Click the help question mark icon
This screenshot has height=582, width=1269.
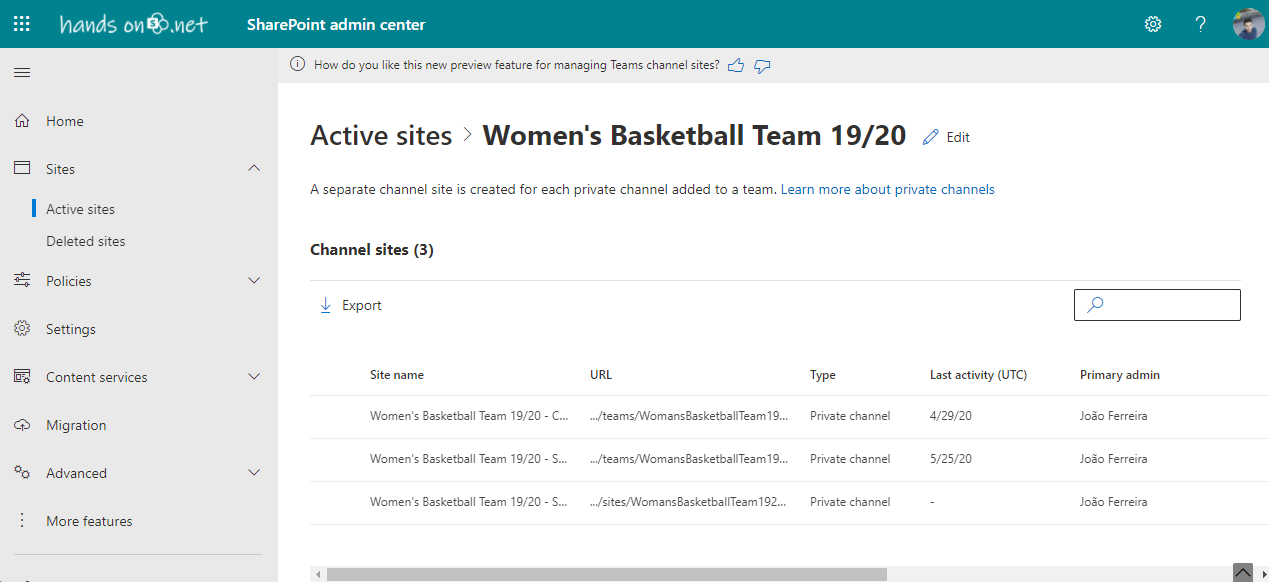pos(1201,24)
